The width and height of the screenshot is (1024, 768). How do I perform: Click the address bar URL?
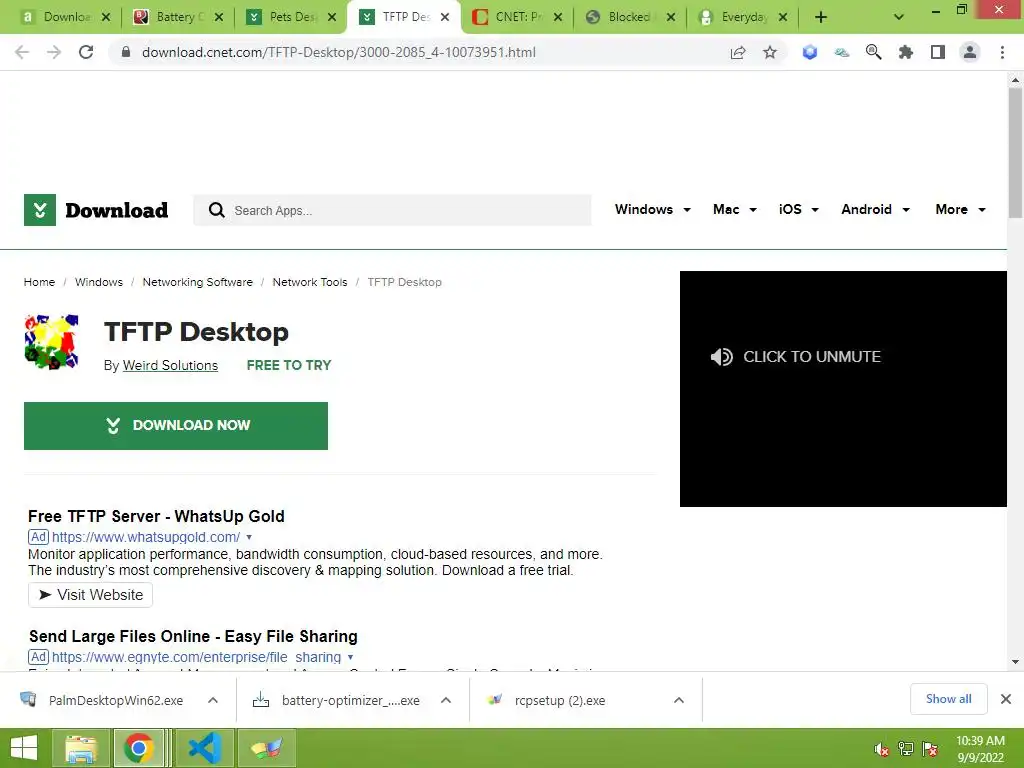click(x=338, y=52)
